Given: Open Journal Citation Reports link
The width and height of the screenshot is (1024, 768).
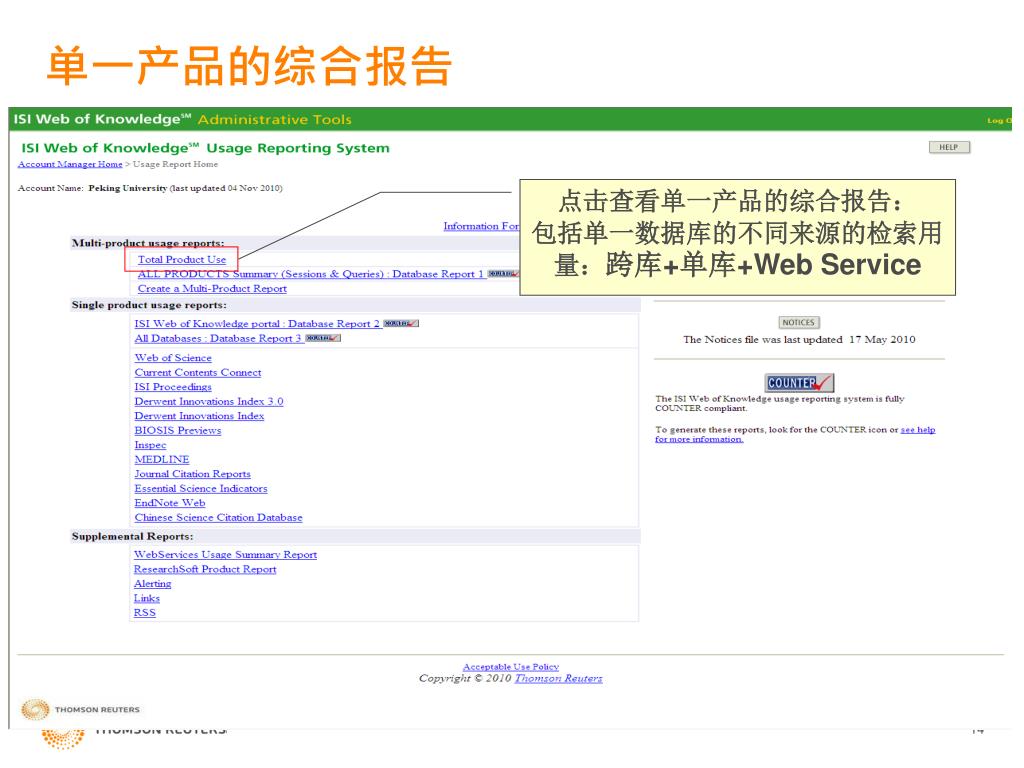Looking at the screenshot, I should (x=193, y=474).
